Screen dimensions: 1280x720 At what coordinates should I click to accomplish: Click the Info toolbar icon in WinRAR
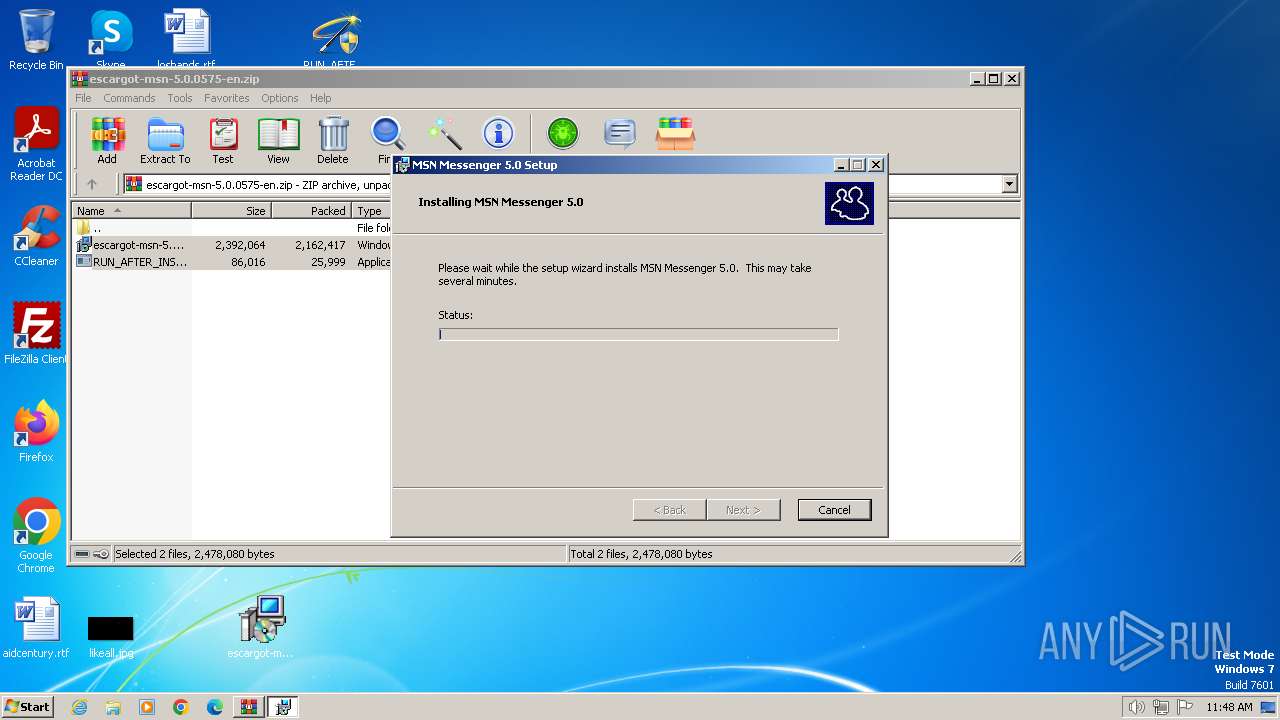point(498,133)
